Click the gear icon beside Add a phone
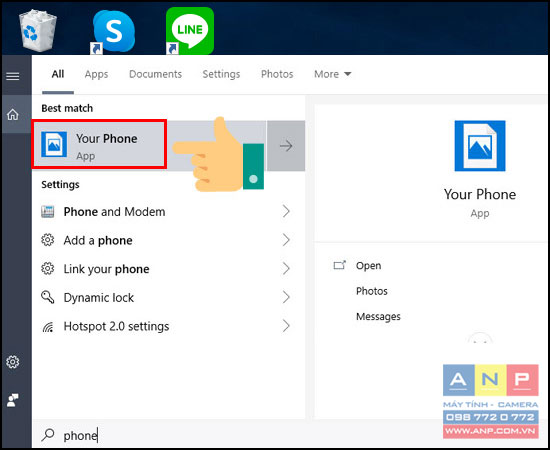The width and height of the screenshot is (550, 450). point(48,240)
